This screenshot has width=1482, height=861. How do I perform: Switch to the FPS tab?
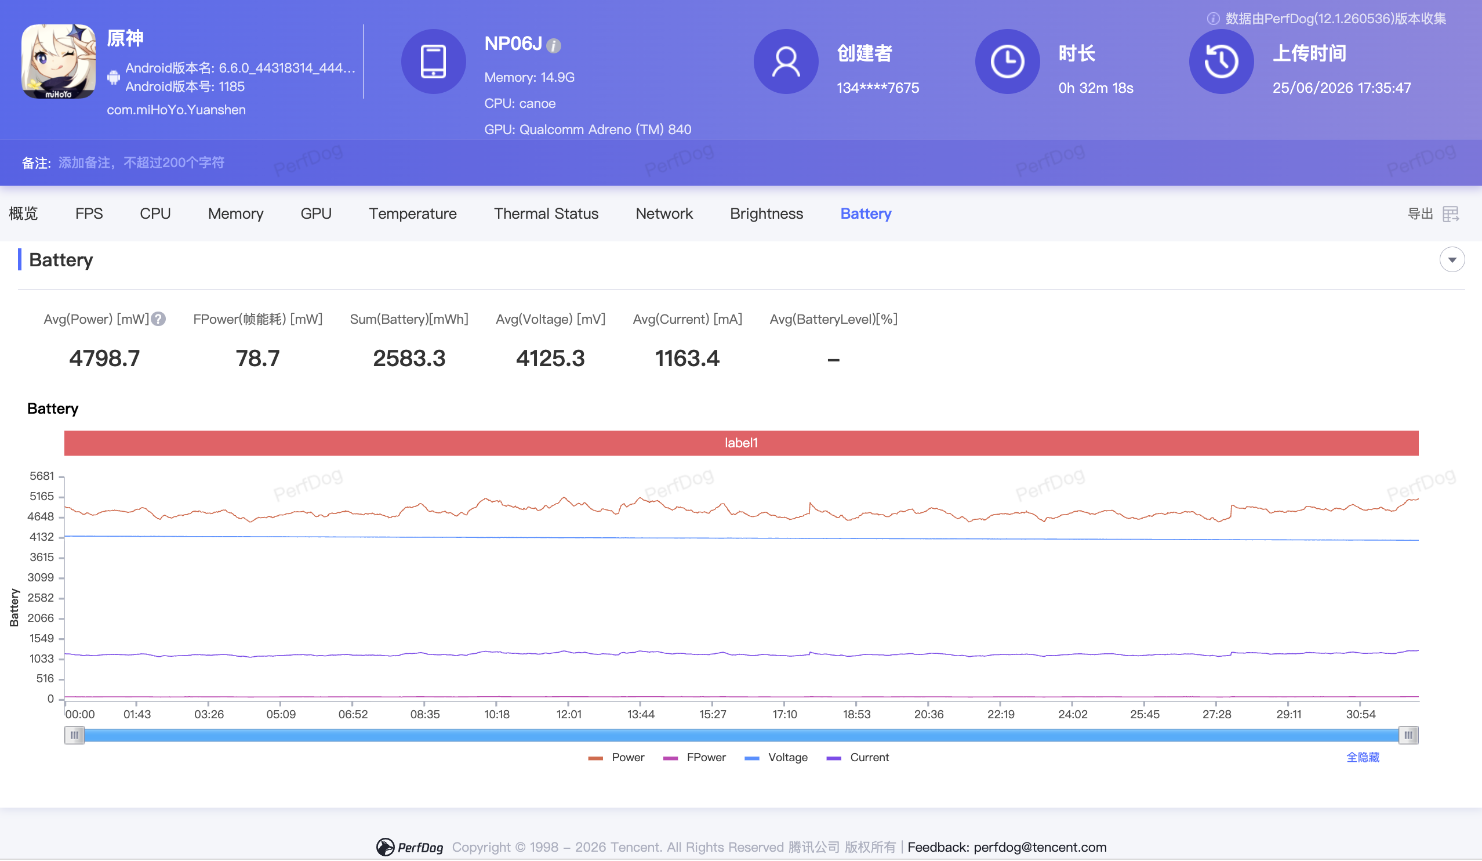[89, 214]
